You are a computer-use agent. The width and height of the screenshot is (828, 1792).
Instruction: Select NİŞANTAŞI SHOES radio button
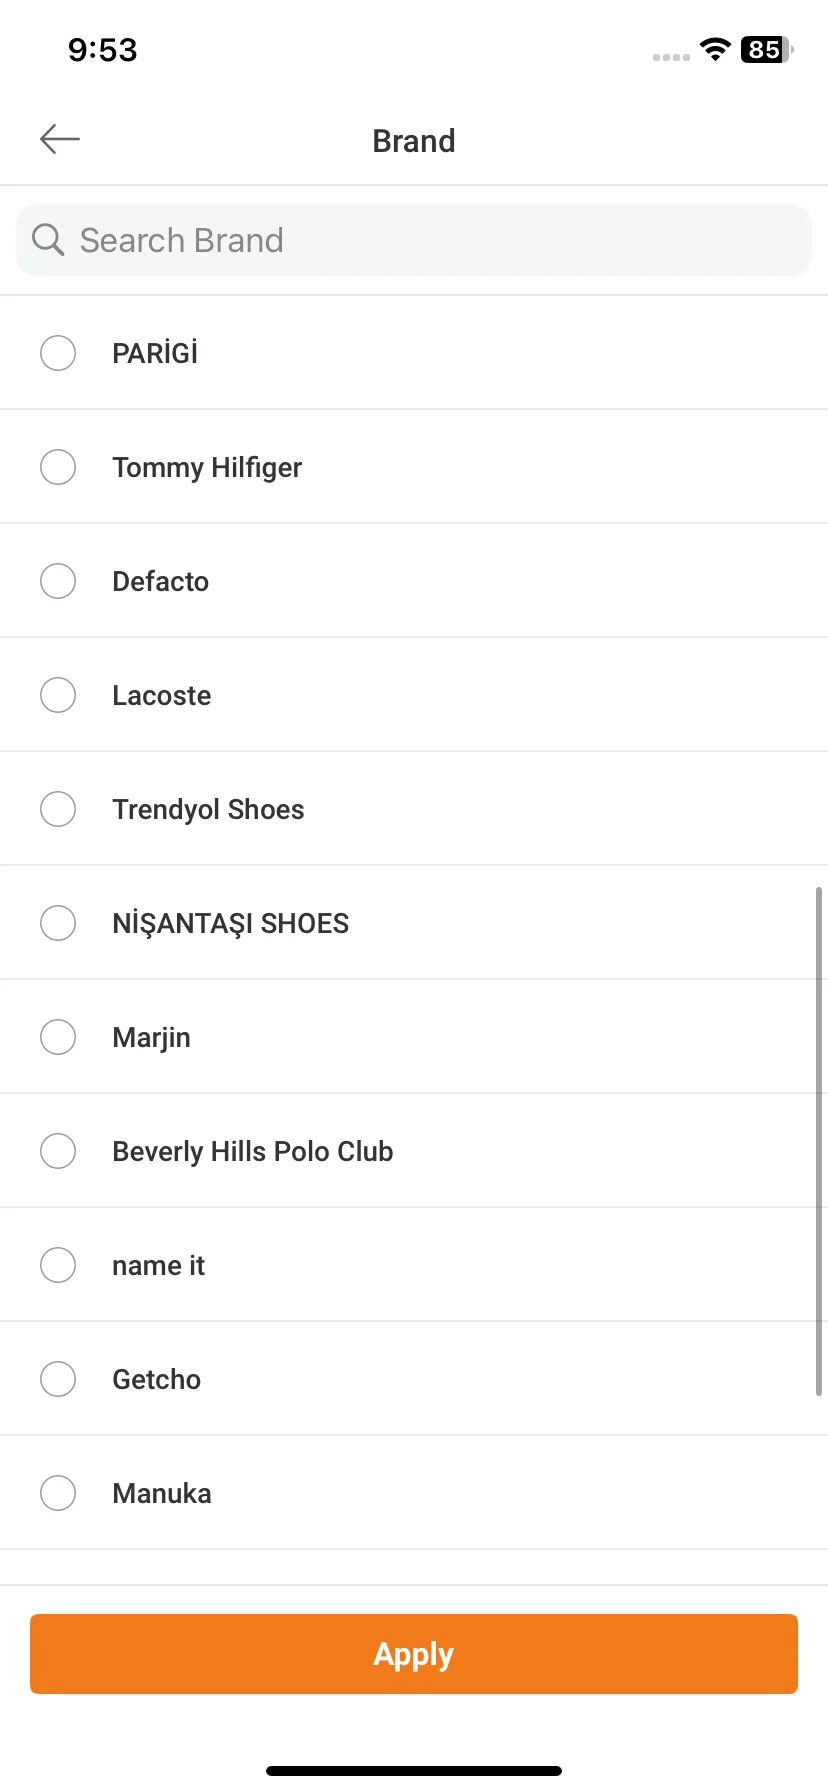(58, 923)
